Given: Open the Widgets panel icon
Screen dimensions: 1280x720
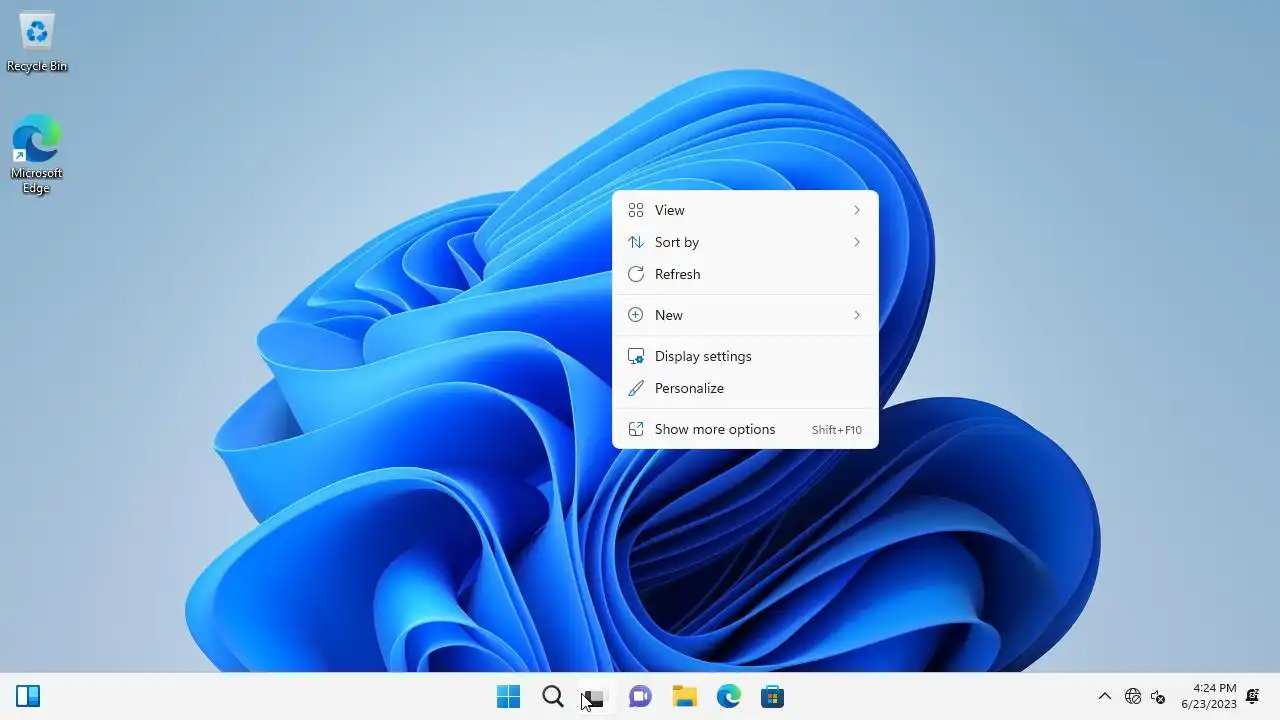Looking at the screenshot, I should pos(28,696).
